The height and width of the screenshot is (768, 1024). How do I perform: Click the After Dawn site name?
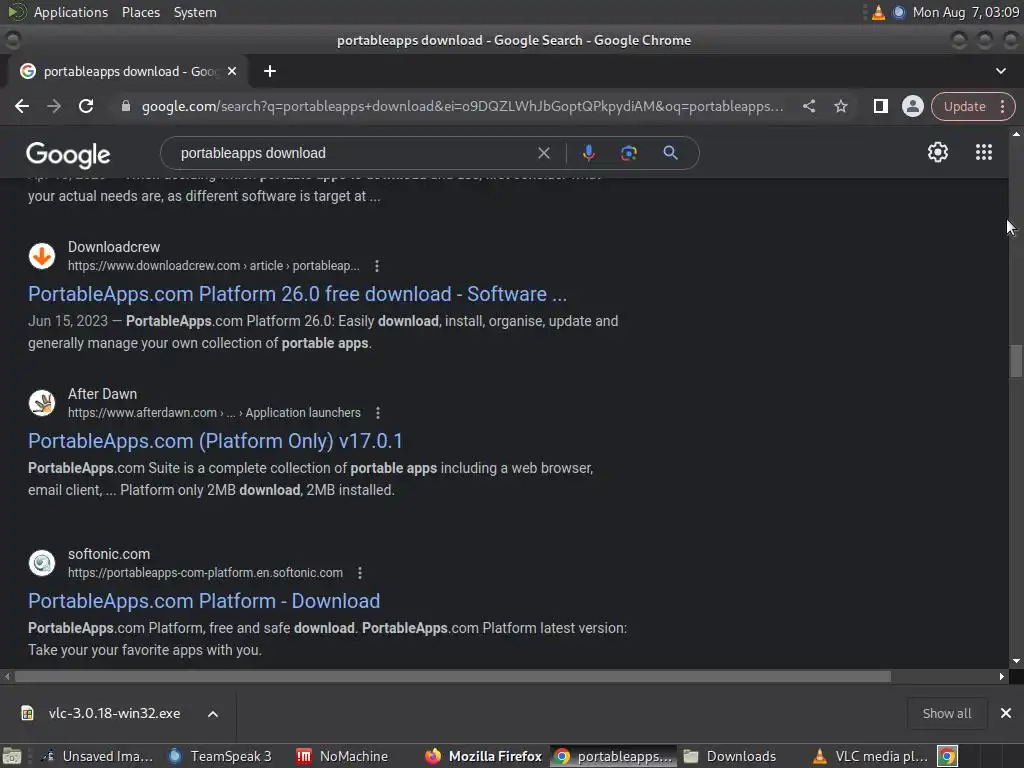[x=103, y=394]
